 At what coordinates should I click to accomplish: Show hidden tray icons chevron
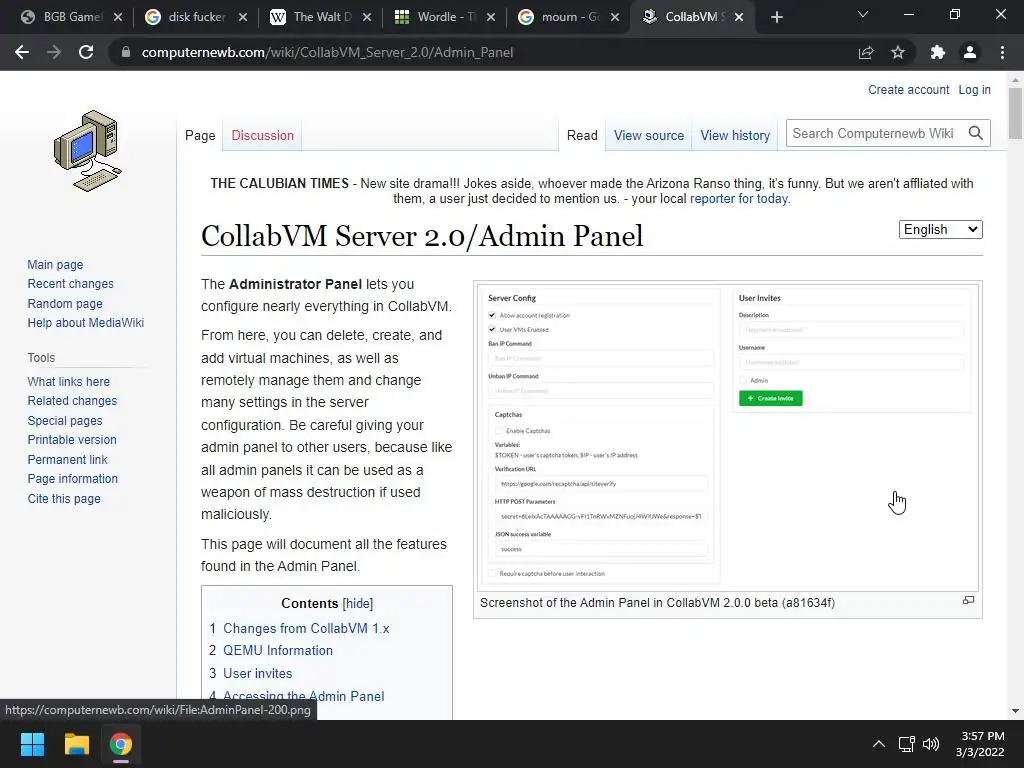pos(879,744)
